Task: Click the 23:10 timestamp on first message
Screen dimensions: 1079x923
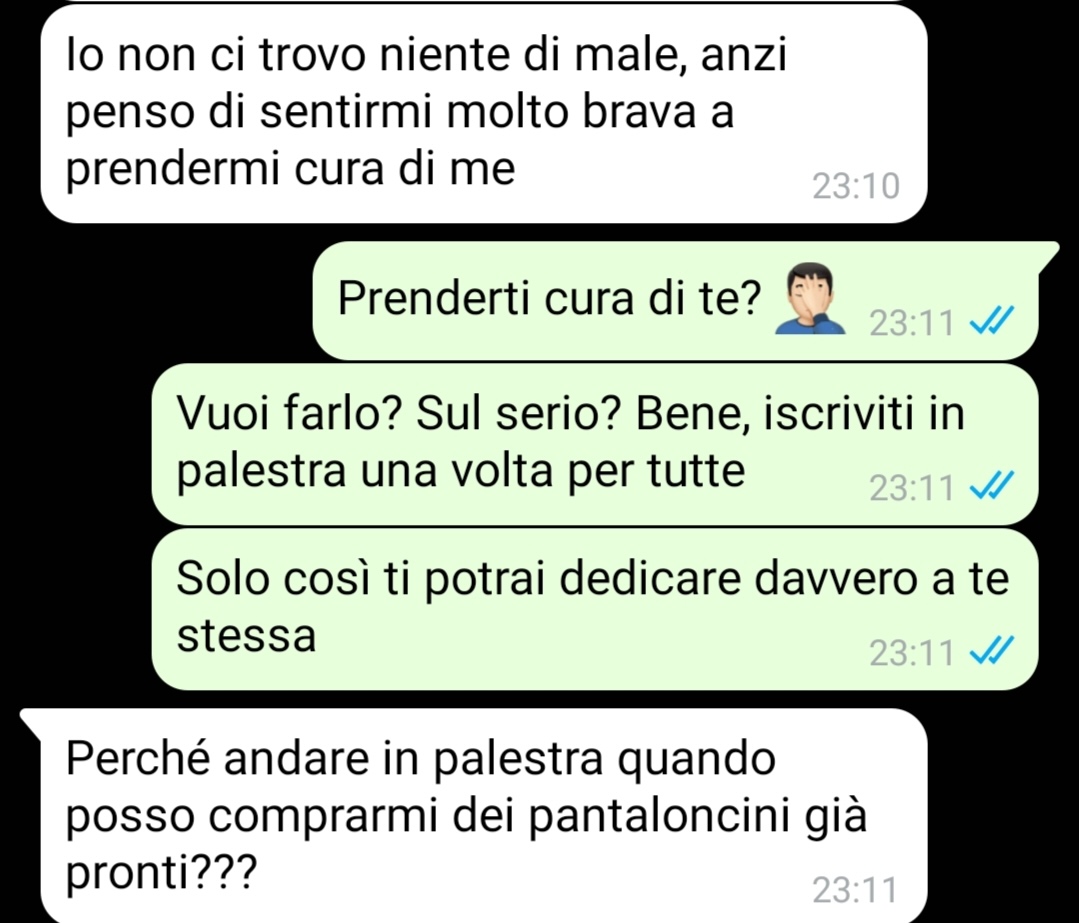Action: point(856,186)
